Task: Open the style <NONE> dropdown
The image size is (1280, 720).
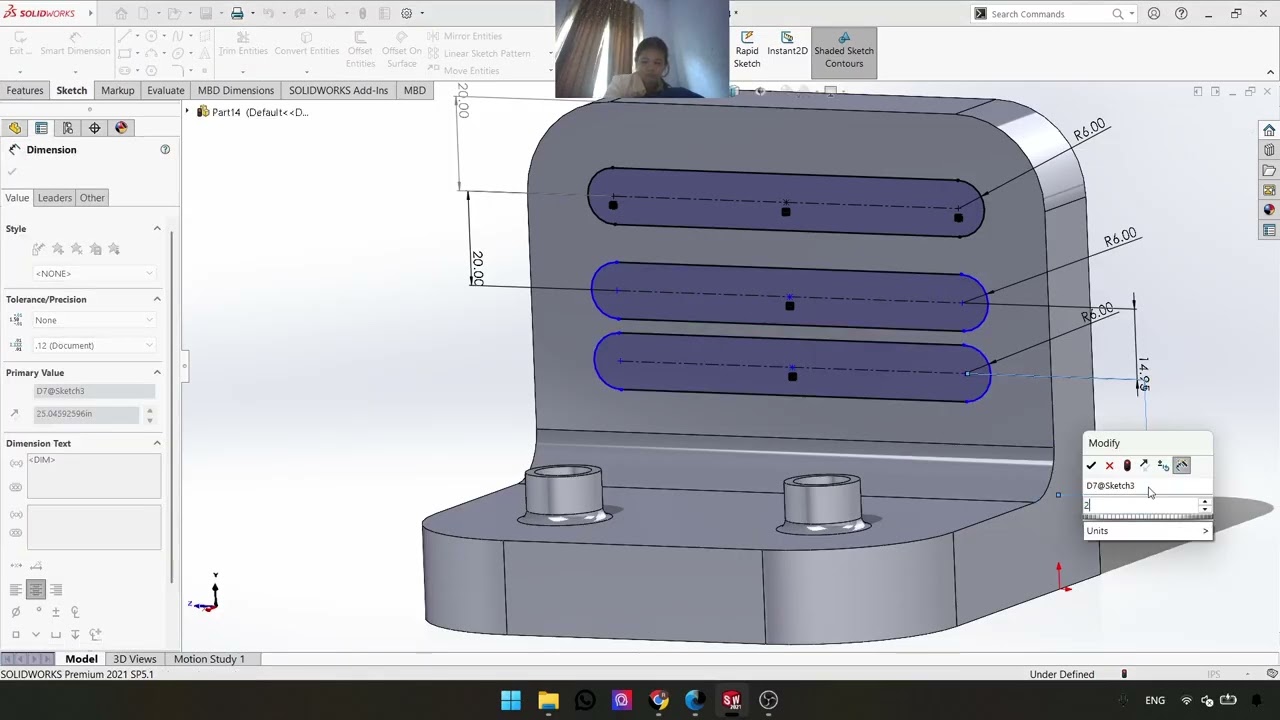Action: click(94, 274)
